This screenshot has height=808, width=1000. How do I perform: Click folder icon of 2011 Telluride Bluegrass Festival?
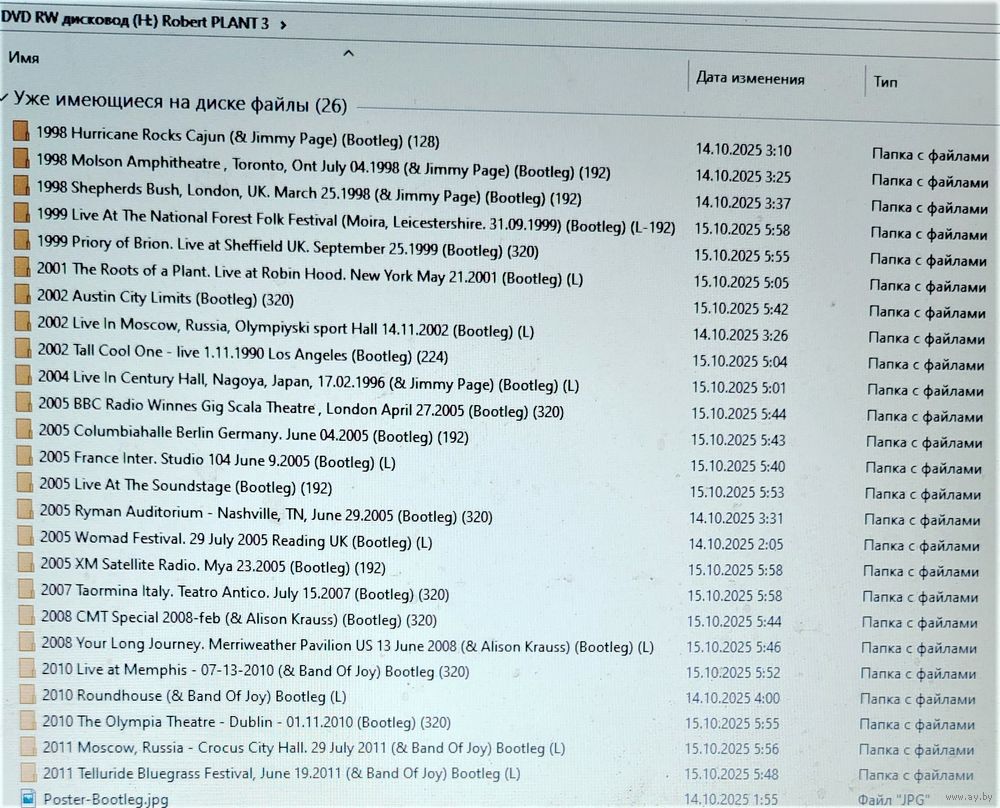click(29, 772)
